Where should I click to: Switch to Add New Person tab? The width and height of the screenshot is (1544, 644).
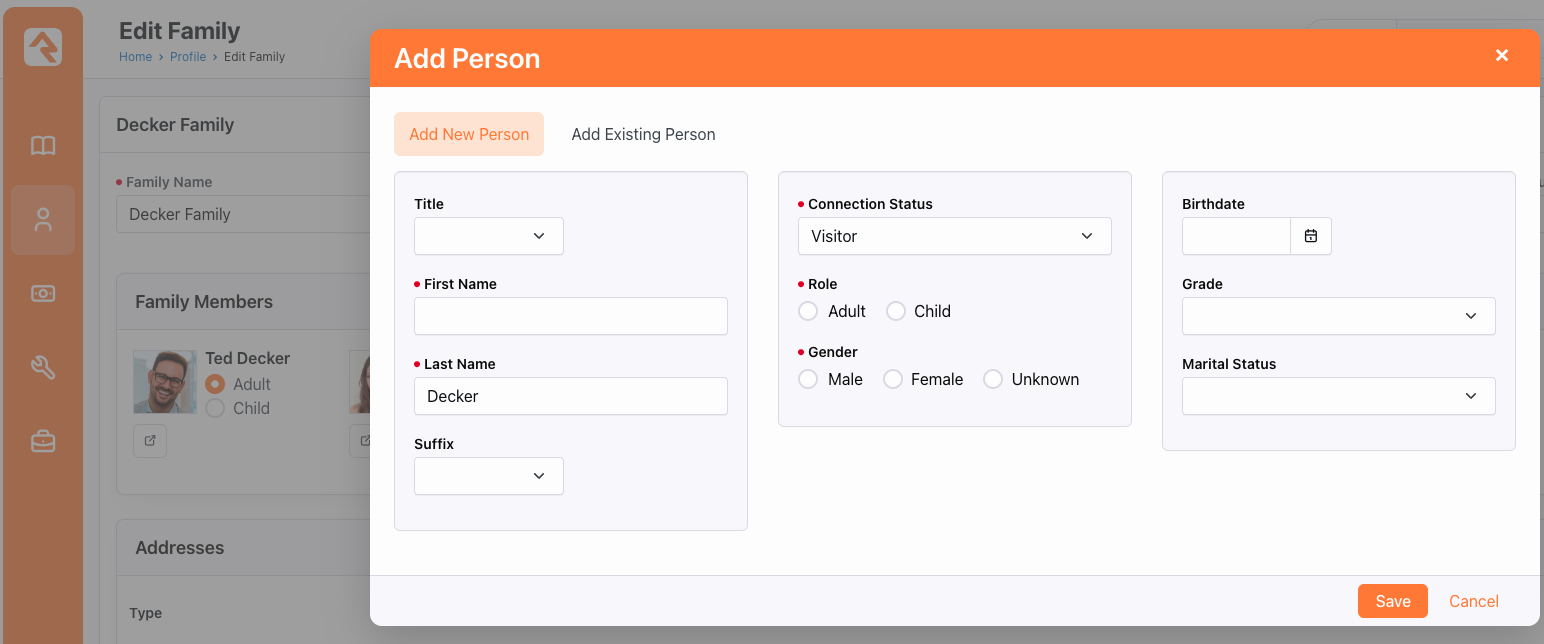point(469,134)
